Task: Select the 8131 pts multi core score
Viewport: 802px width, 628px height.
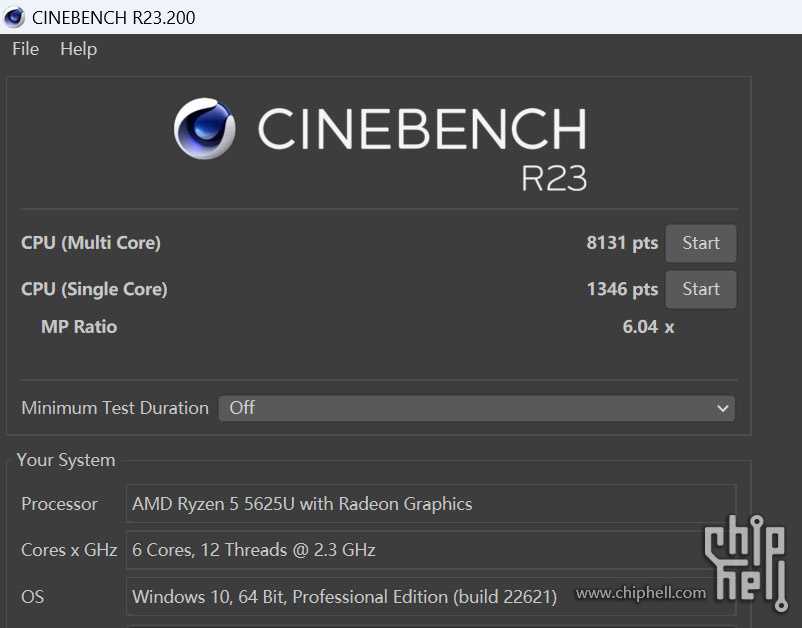Action: tap(622, 243)
